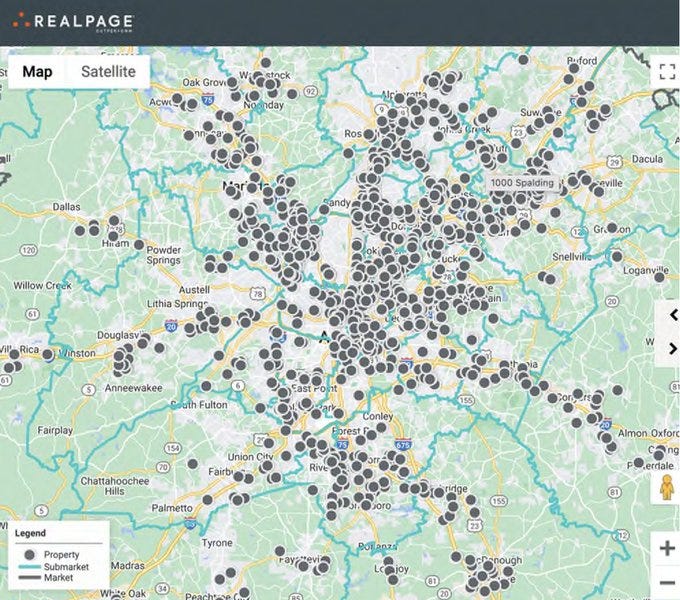
Task: Click the Route 120 highway shield
Action: pyautogui.click(x=29, y=250)
